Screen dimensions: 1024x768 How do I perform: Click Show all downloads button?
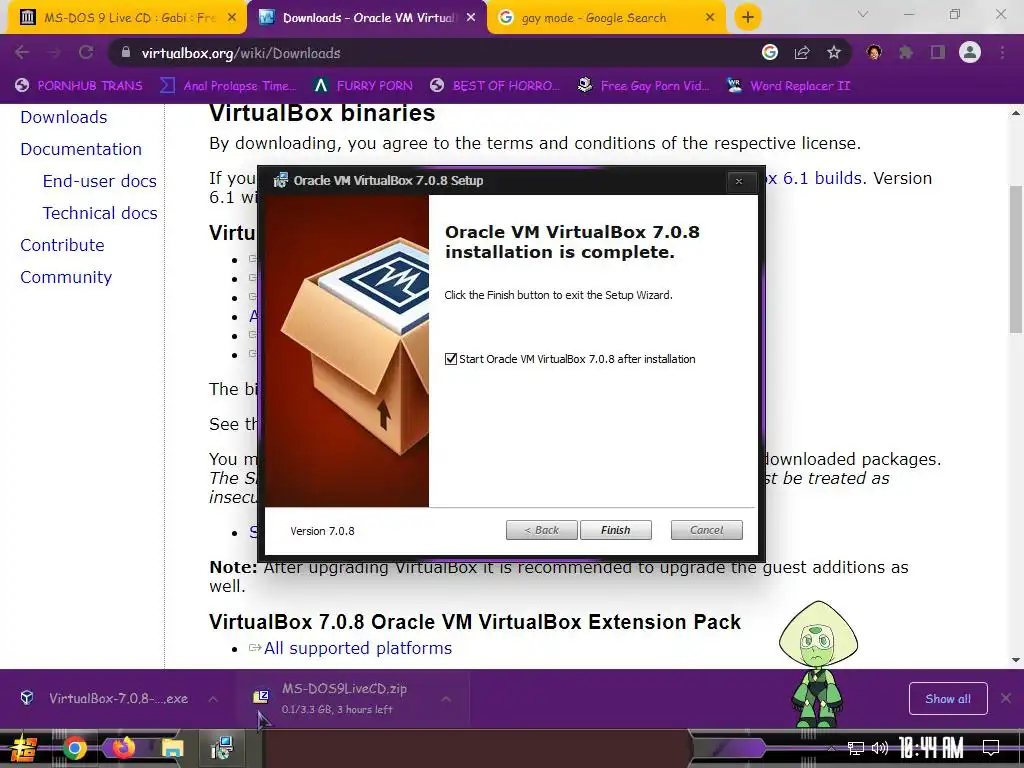pos(948,699)
